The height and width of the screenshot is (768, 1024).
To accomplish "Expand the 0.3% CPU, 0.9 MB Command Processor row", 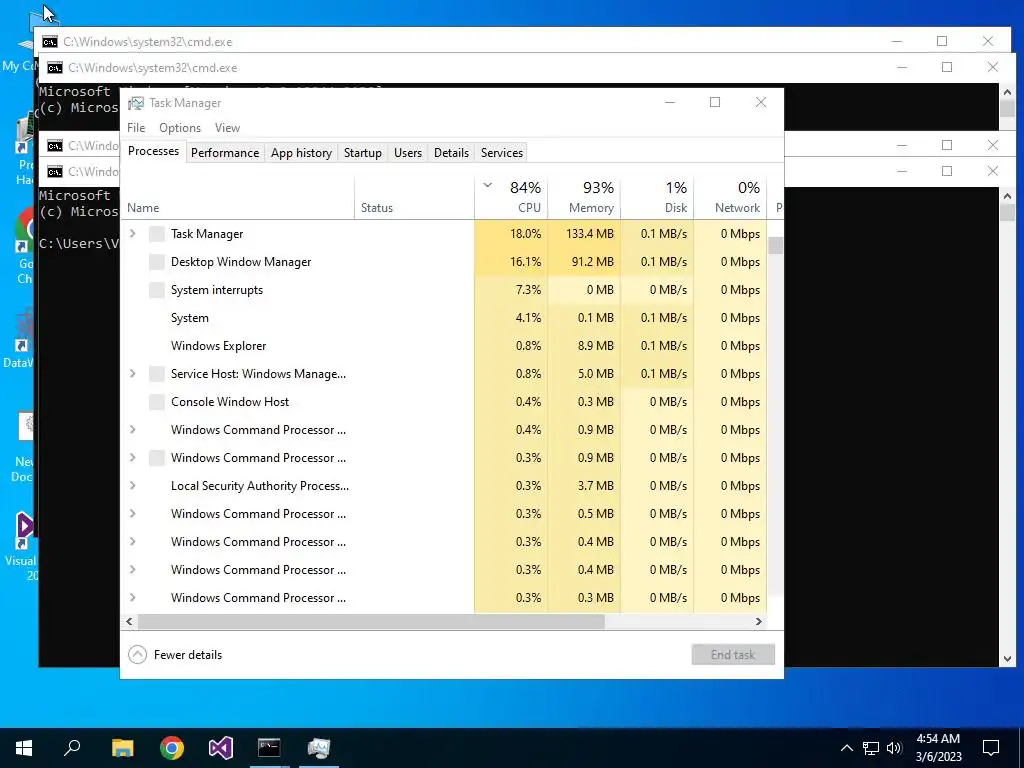I will click(x=133, y=458).
